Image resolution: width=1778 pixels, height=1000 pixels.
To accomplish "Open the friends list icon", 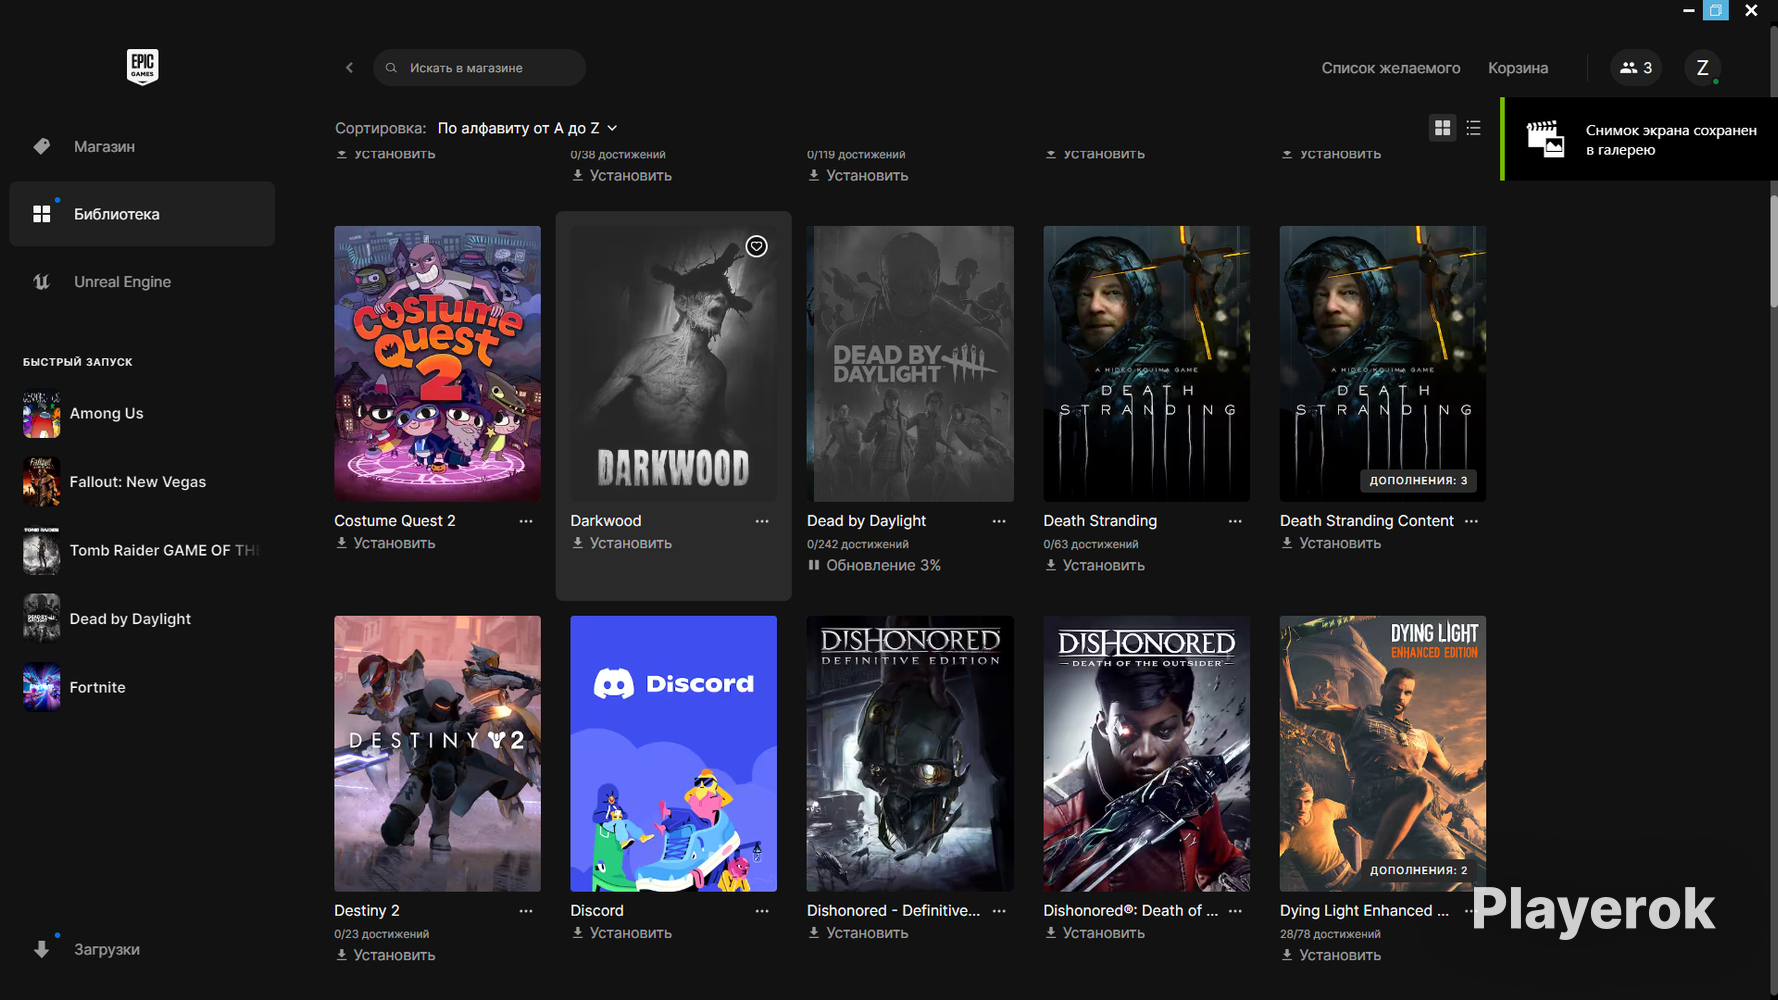I will [x=1636, y=68].
